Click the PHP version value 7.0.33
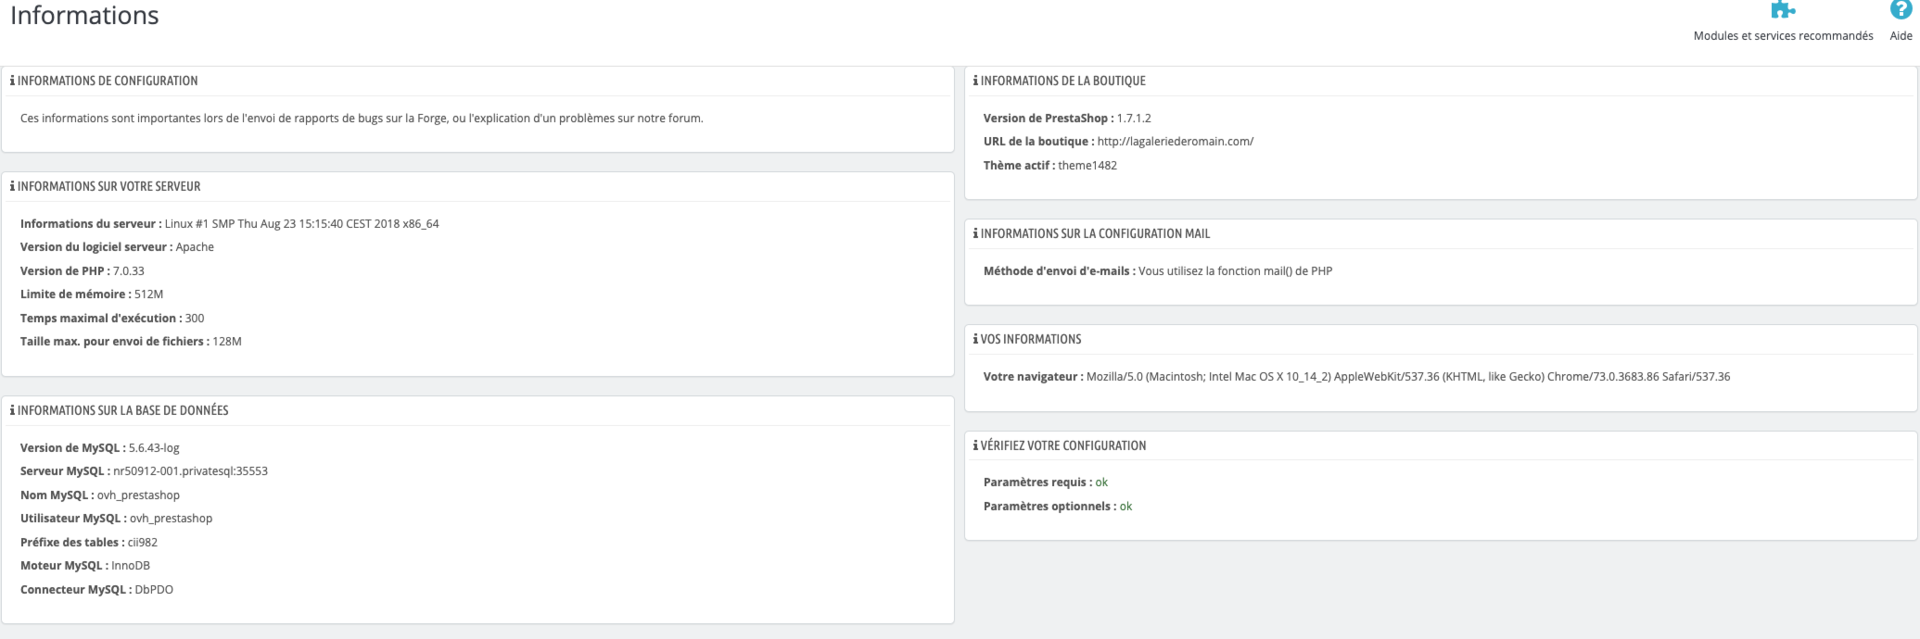Image resolution: width=1920 pixels, height=639 pixels. 129,271
